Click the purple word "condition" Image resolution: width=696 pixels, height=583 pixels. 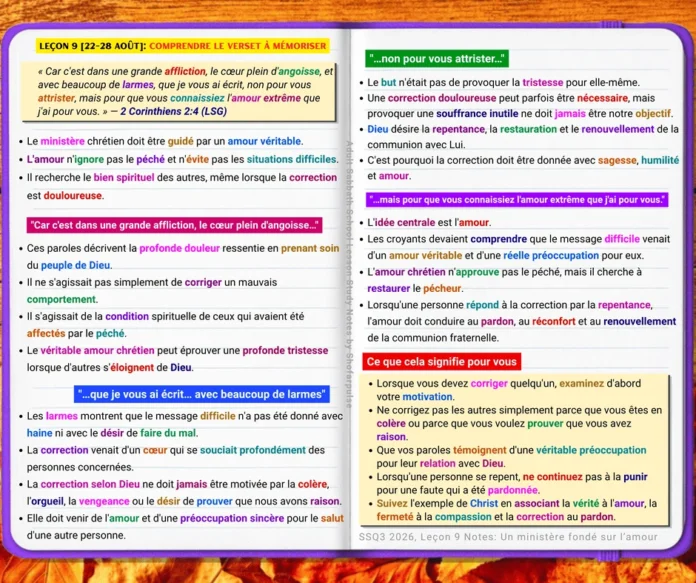point(127,317)
